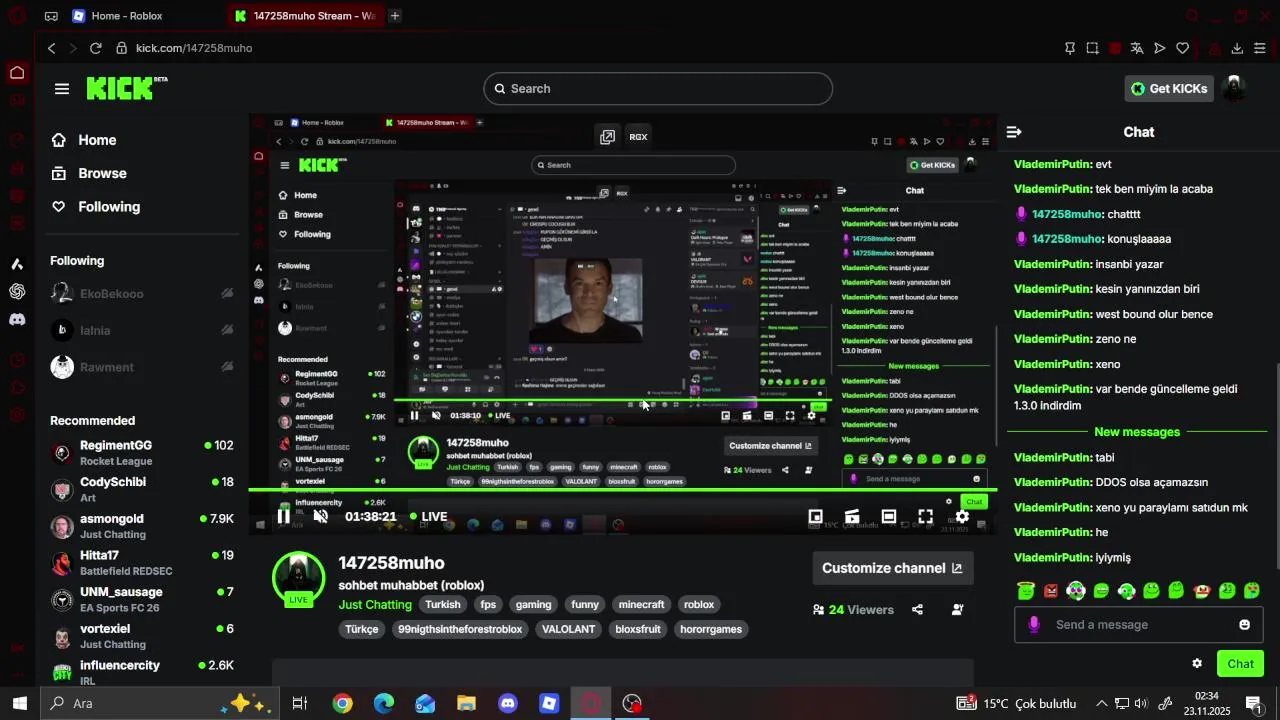Open Discord in browser sidebar

17,320
